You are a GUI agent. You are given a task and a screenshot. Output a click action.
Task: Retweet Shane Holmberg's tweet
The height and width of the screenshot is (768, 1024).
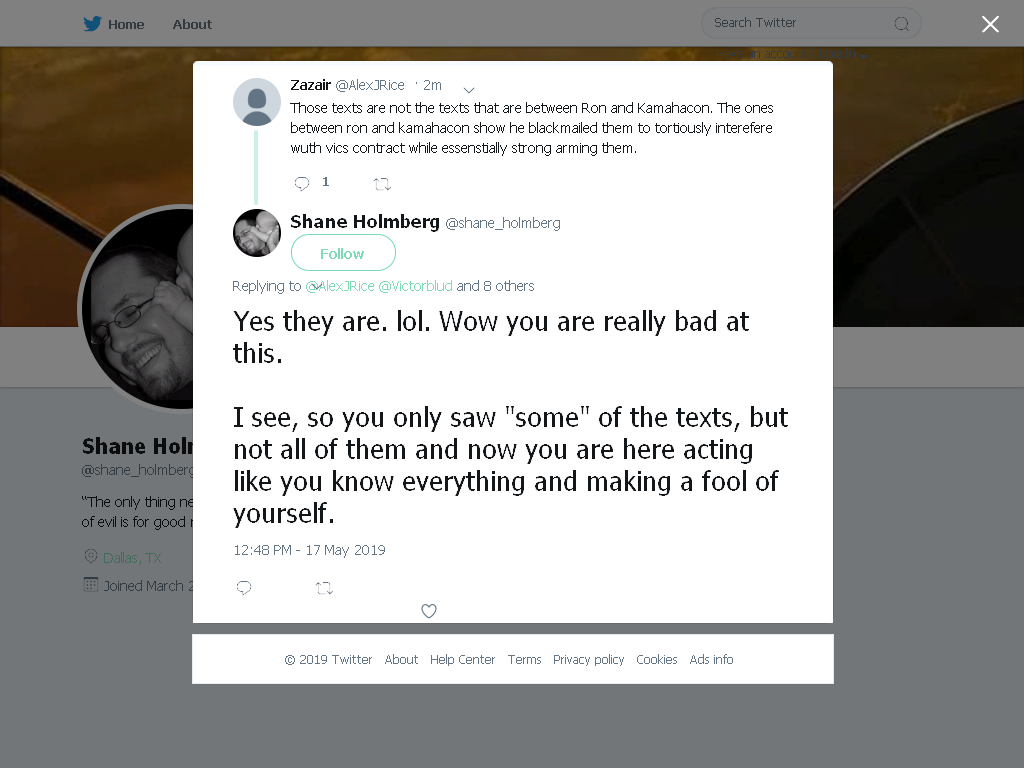pyautogui.click(x=325, y=588)
